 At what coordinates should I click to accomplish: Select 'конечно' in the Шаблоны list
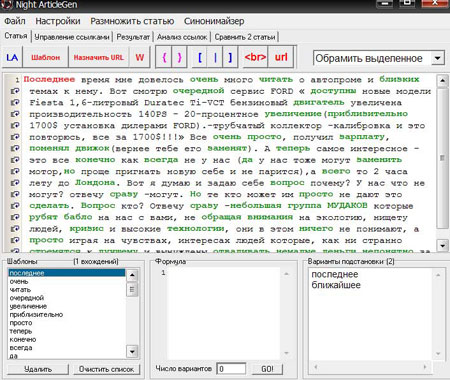click(x=67, y=340)
